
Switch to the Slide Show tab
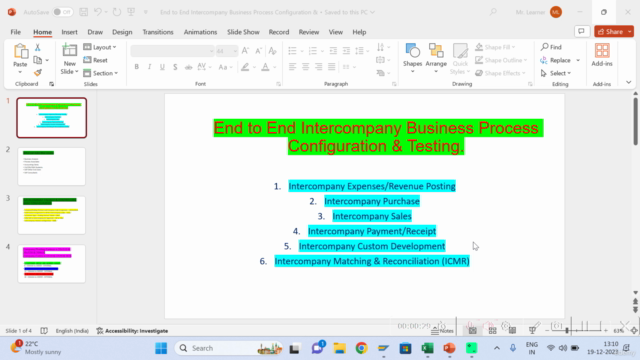[243, 32]
